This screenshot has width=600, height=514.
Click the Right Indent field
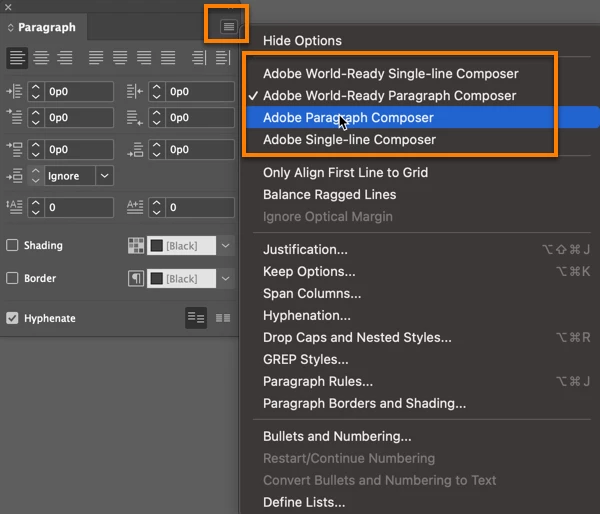coord(200,91)
